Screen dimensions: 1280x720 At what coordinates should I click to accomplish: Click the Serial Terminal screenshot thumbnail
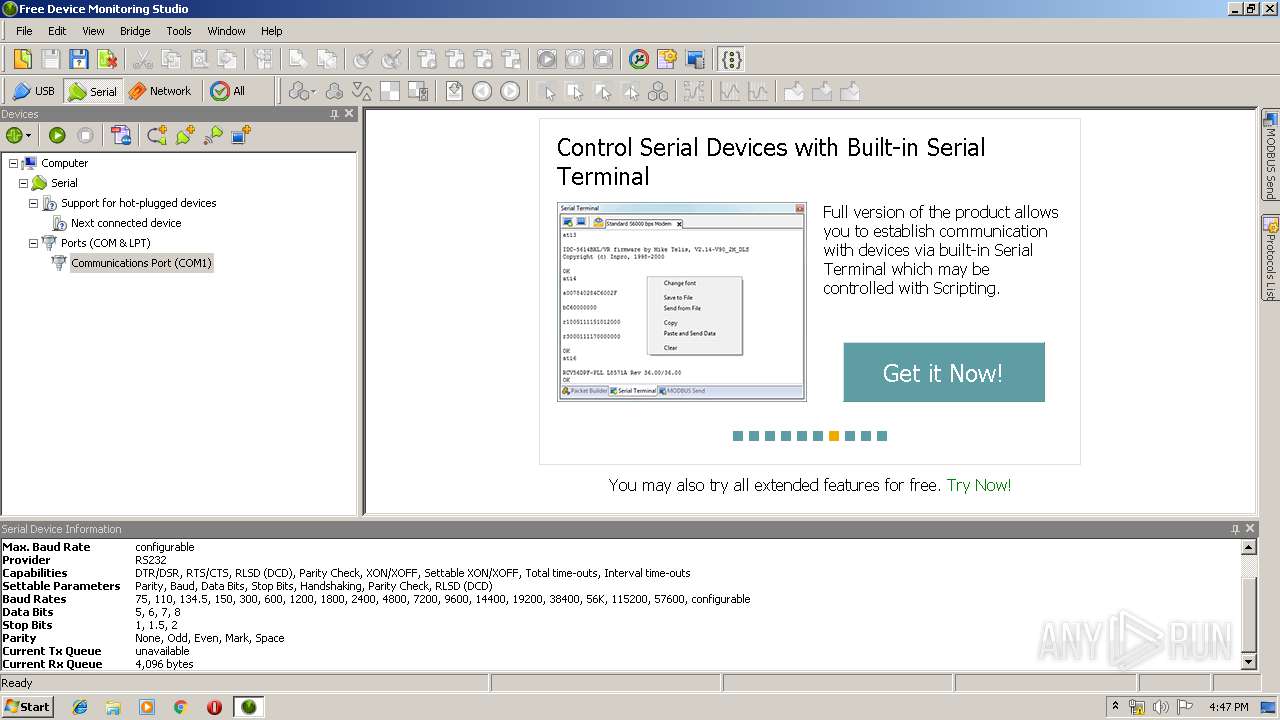tap(682, 301)
